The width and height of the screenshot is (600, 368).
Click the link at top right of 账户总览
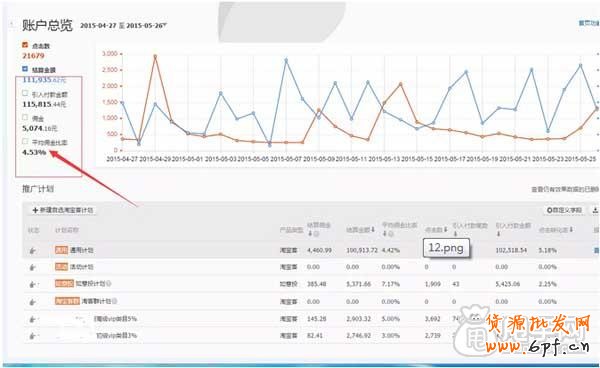click(589, 23)
